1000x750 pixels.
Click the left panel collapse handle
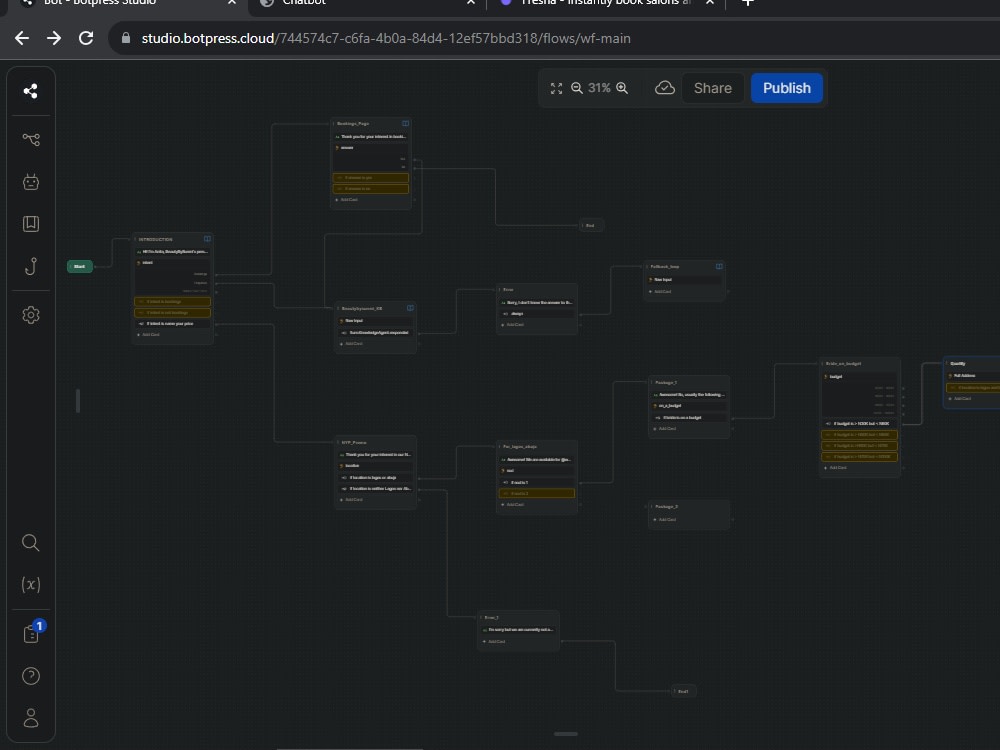pyautogui.click(x=78, y=401)
